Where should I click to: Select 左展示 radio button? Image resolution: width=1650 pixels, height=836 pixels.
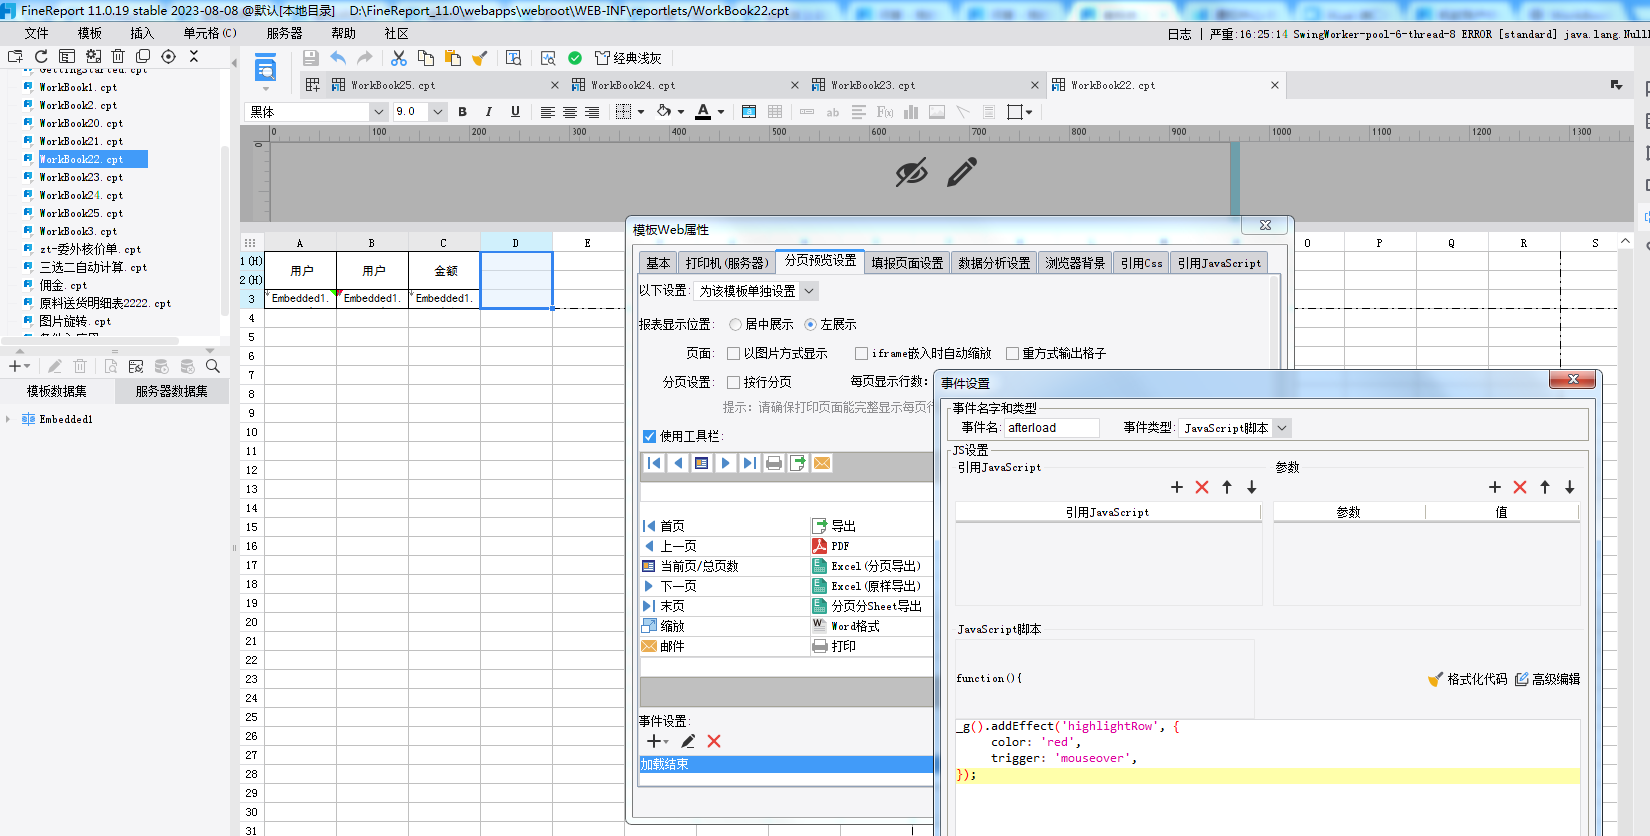(x=810, y=324)
